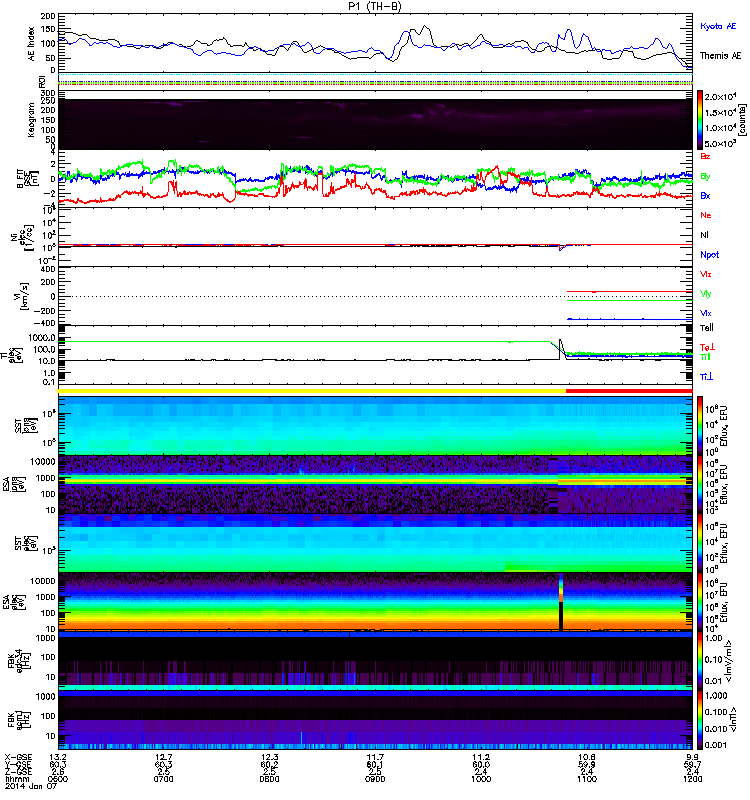Click the red Bz legend label

(705, 156)
